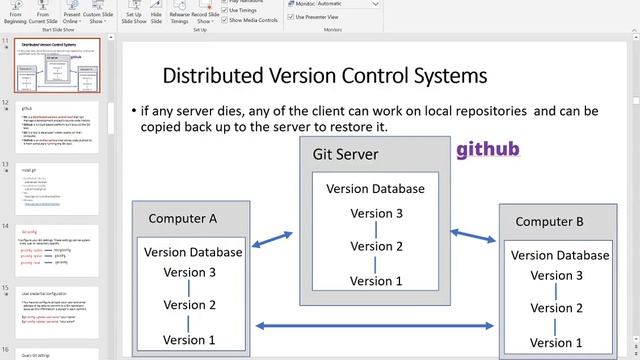640x360 pixels.
Task: Open Record Slide Show options
Action: (x=205, y=13)
